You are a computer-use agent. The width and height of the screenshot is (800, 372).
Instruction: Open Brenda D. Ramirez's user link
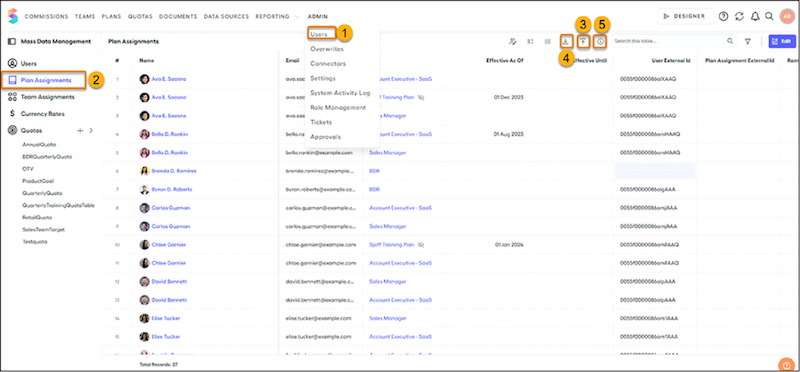(174, 171)
